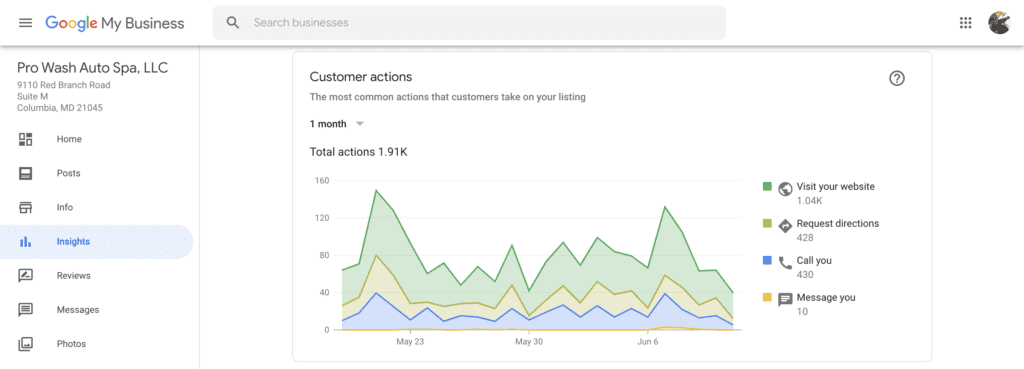This screenshot has height=369, width=1024.
Task: Click the Reviews icon in sidebar
Action: click(25, 276)
